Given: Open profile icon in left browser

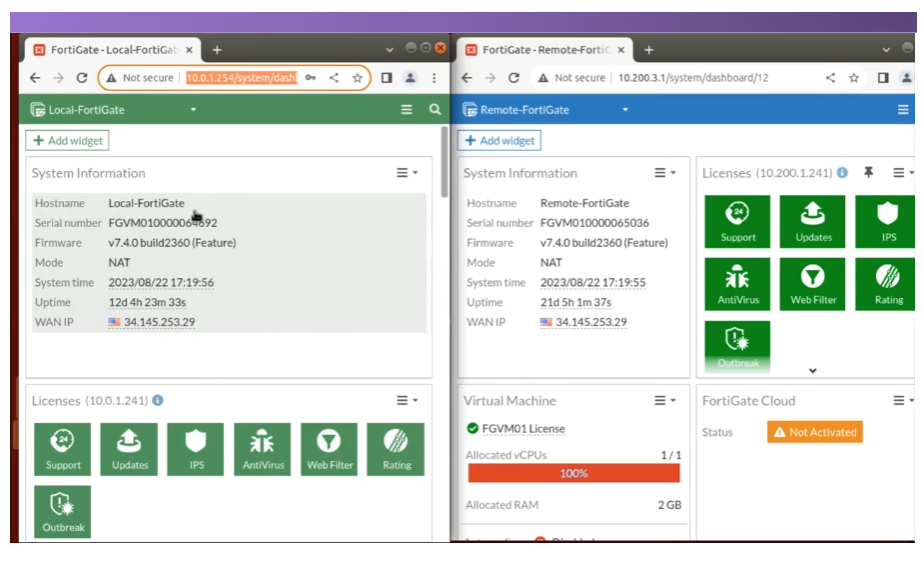Looking at the screenshot, I should coord(410,78).
